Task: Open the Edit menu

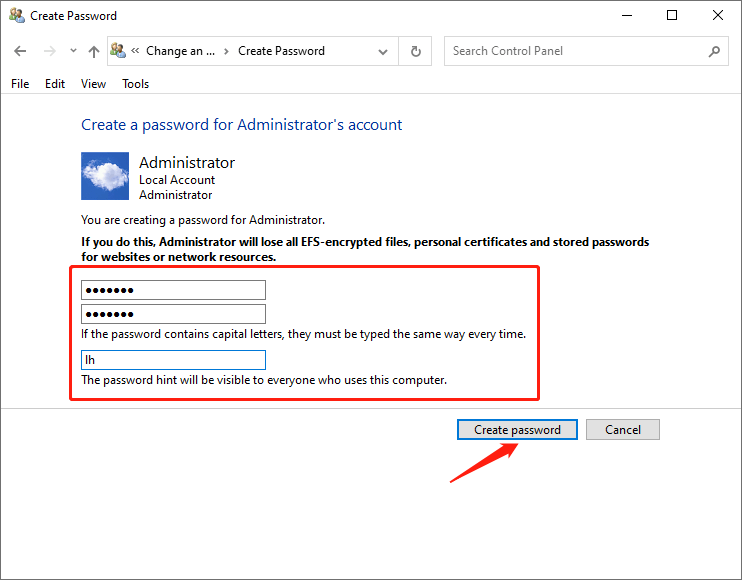Action: (x=55, y=84)
